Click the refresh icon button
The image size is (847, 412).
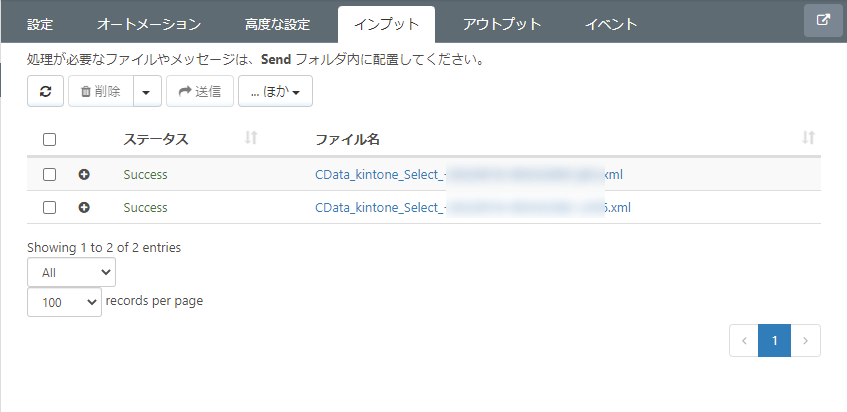click(45, 91)
